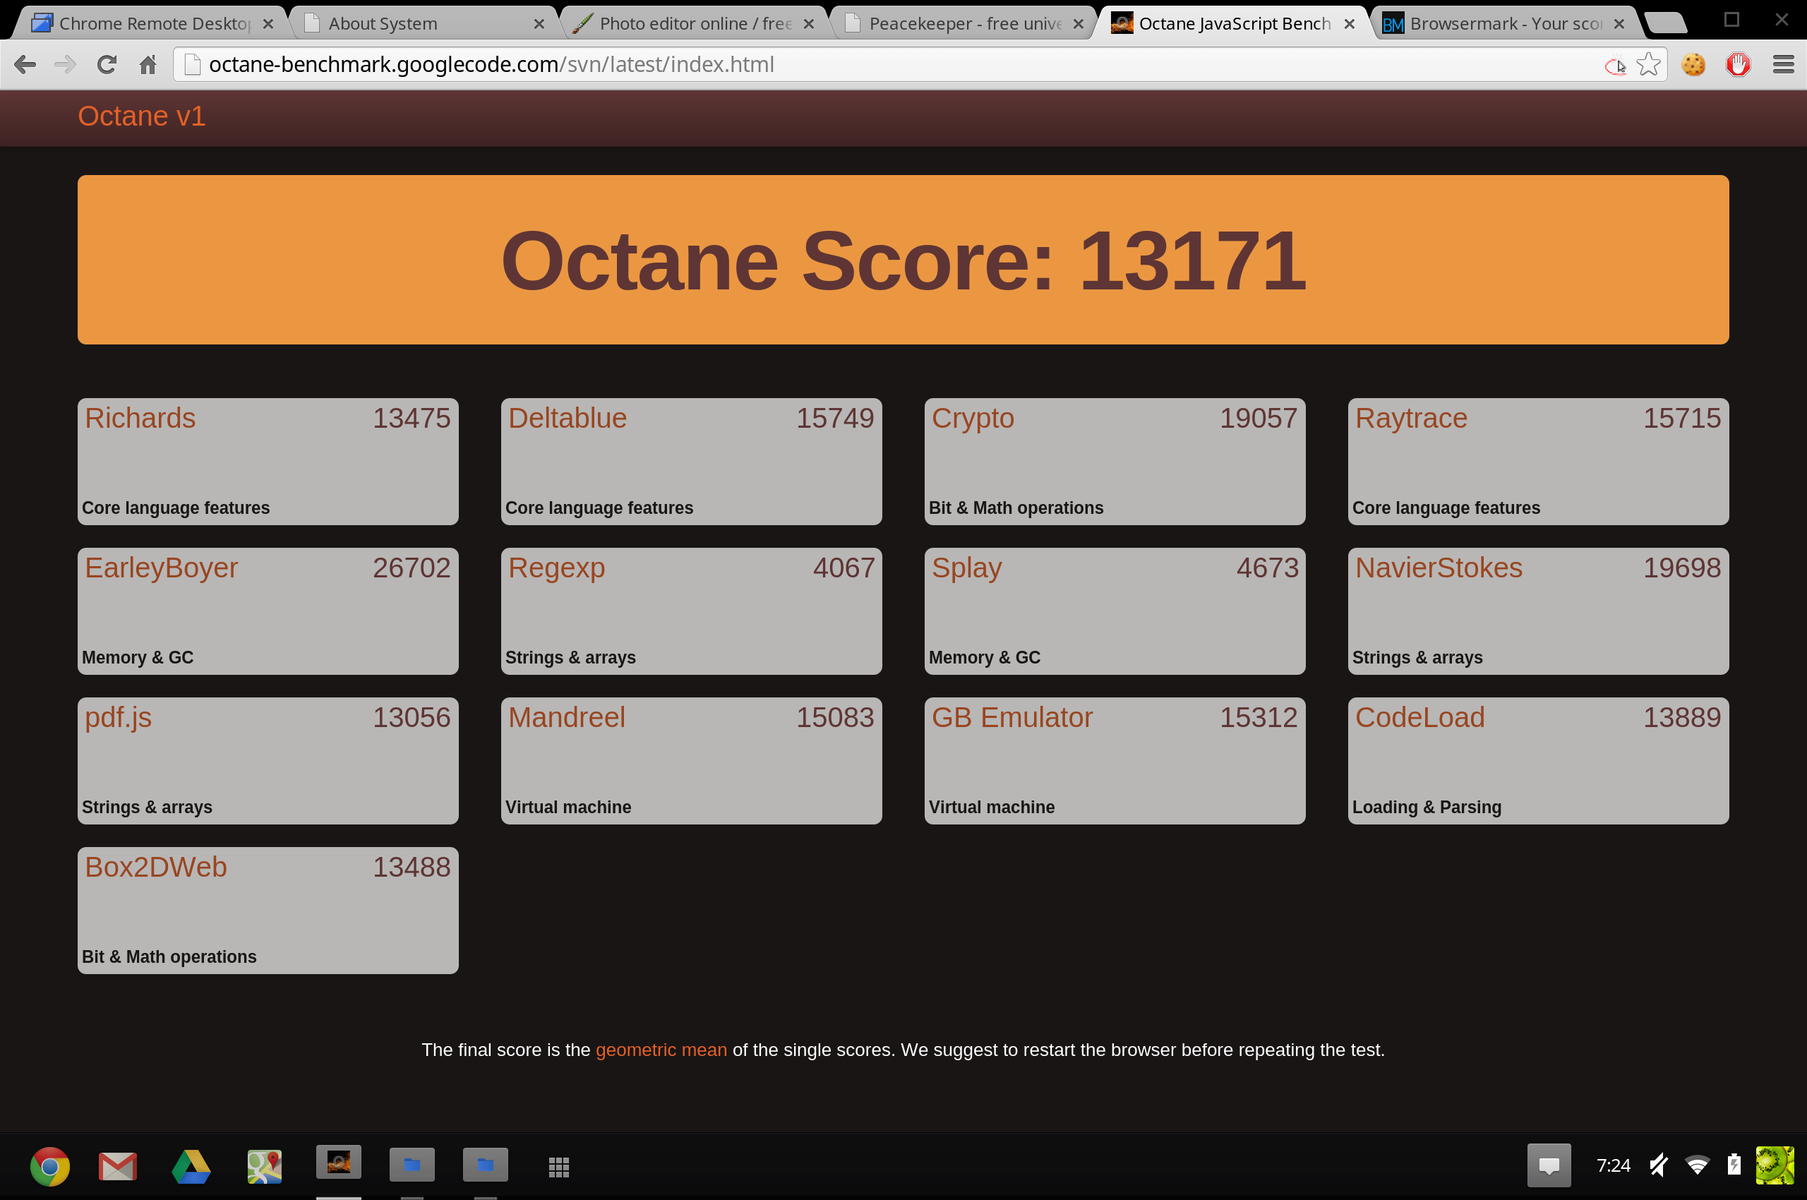This screenshot has width=1807, height=1200.
Task: Open the apps grid launcher
Action: (x=559, y=1167)
